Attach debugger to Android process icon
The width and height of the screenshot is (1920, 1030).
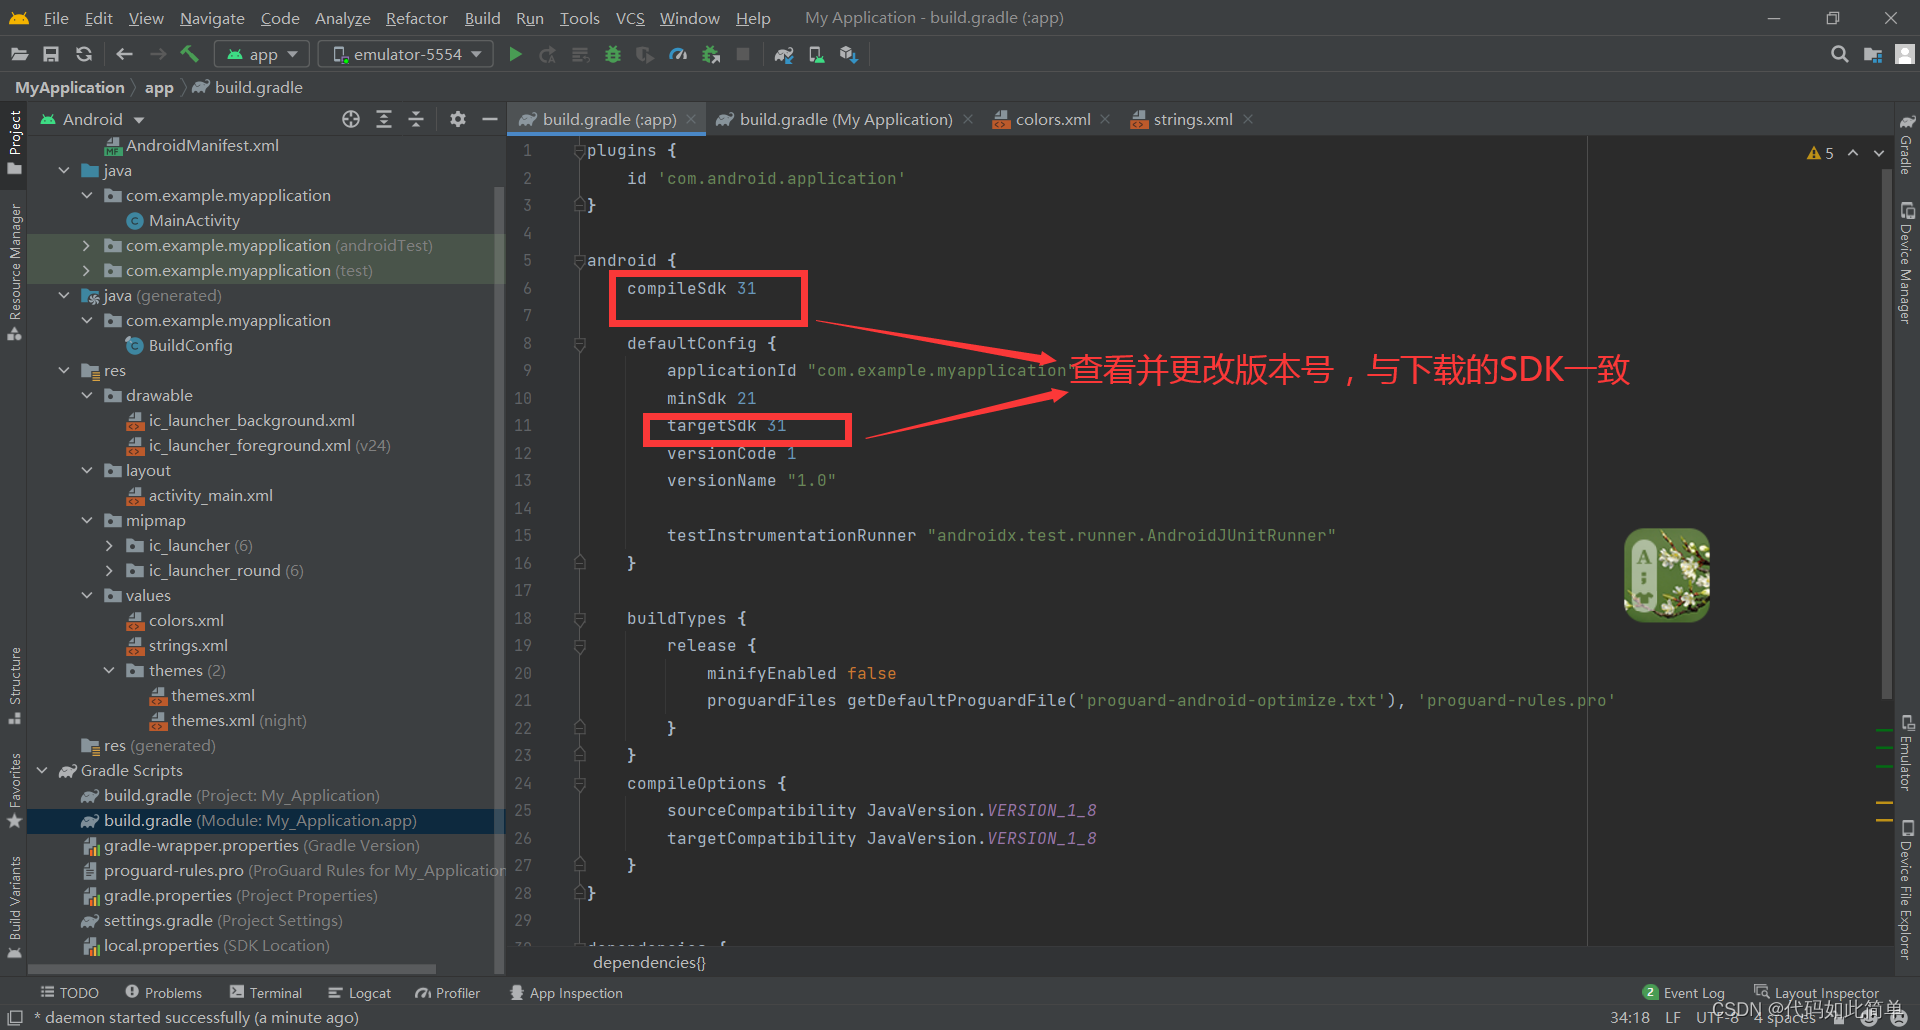click(x=711, y=54)
